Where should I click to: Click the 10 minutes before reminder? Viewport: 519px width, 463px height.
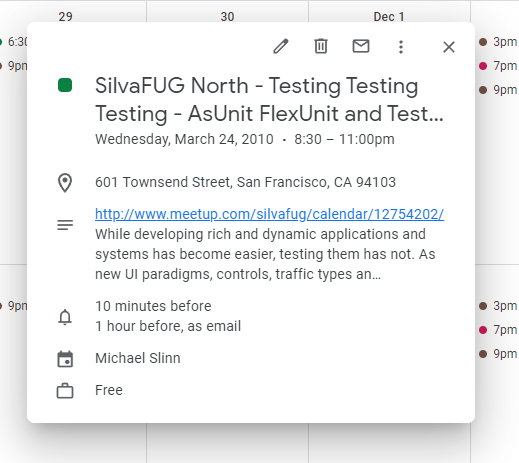coord(153,306)
